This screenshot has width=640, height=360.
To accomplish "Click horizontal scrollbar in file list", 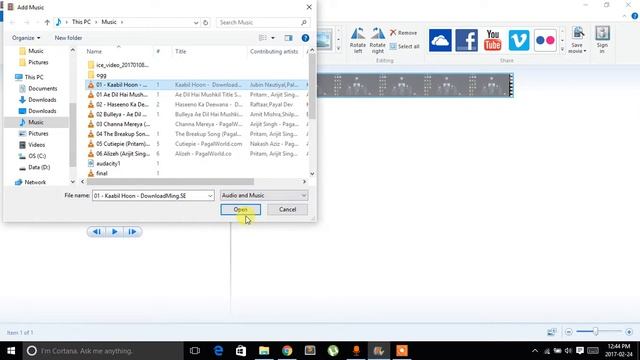I will click(x=170, y=182).
